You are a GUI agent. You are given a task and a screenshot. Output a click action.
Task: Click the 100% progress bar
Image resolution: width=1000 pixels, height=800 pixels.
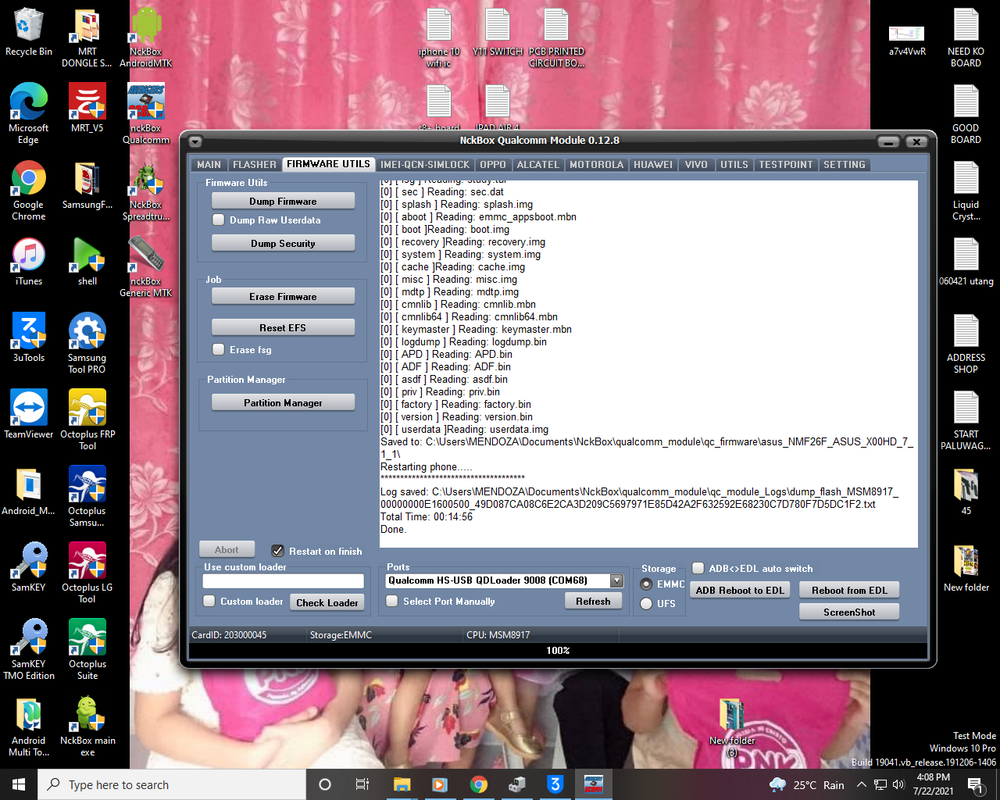click(558, 650)
